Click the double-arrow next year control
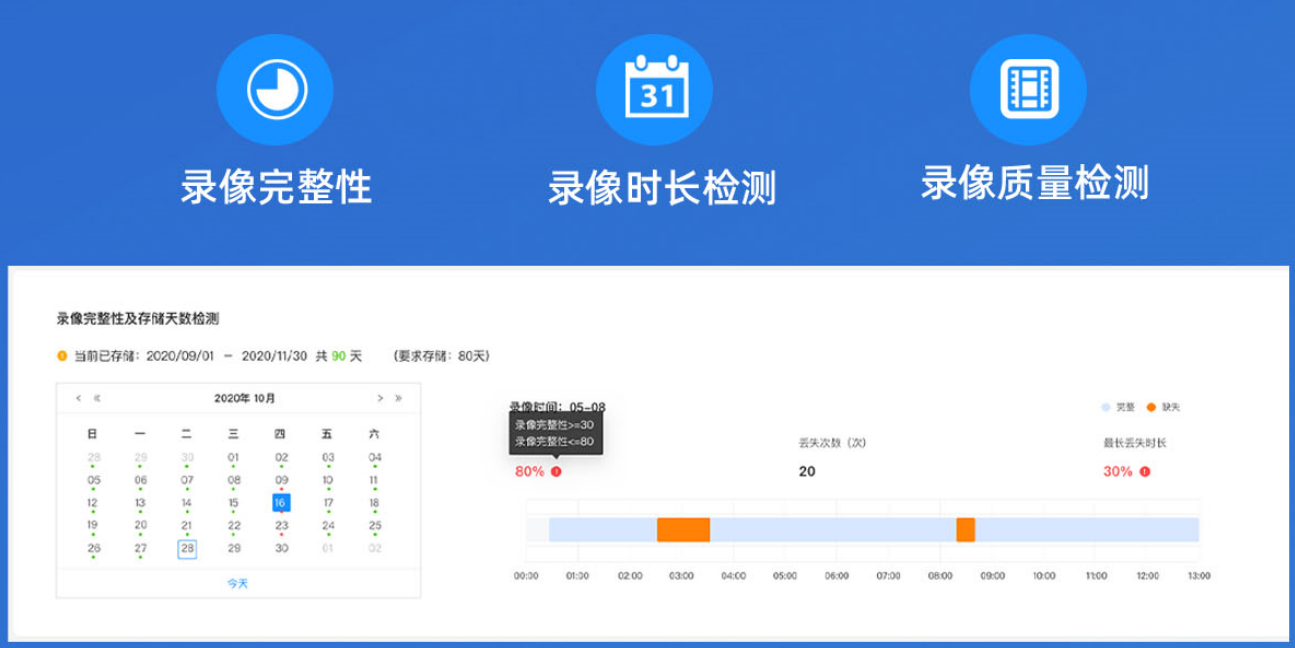1295x648 pixels. (396, 396)
